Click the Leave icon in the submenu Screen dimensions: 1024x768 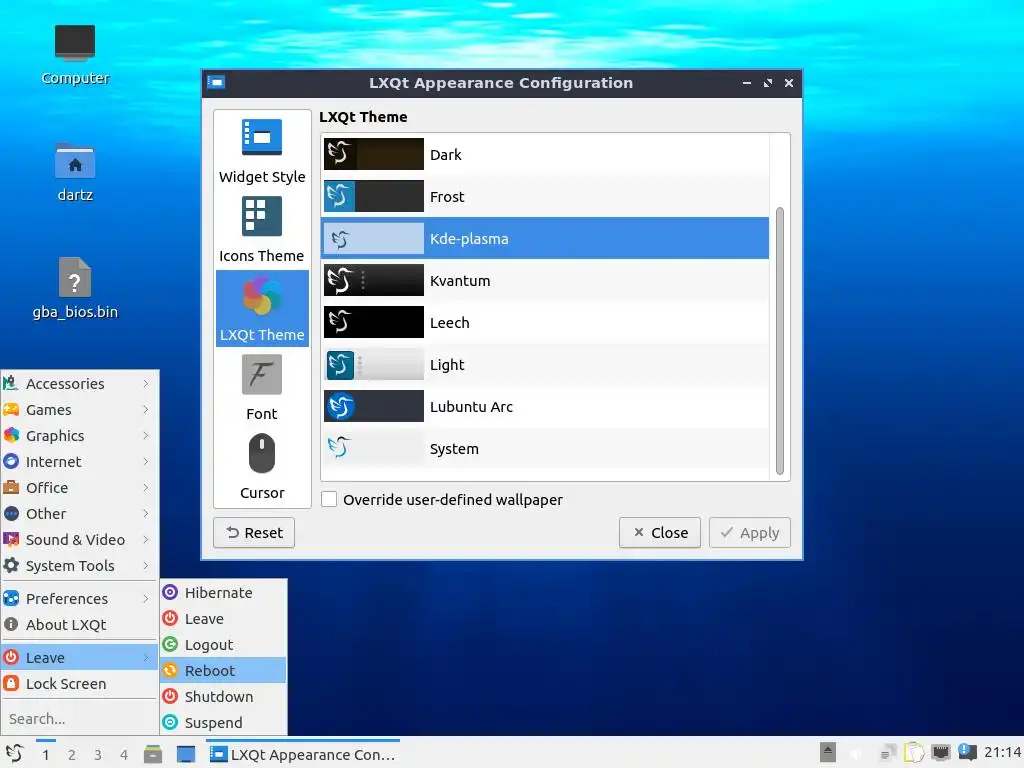[x=170, y=618]
